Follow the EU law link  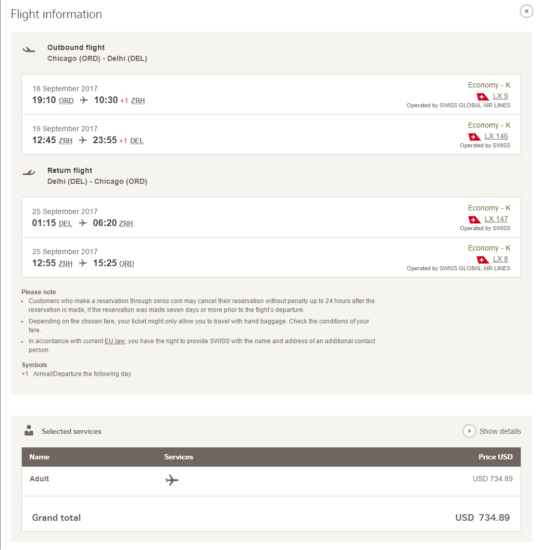tap(115, 341)
